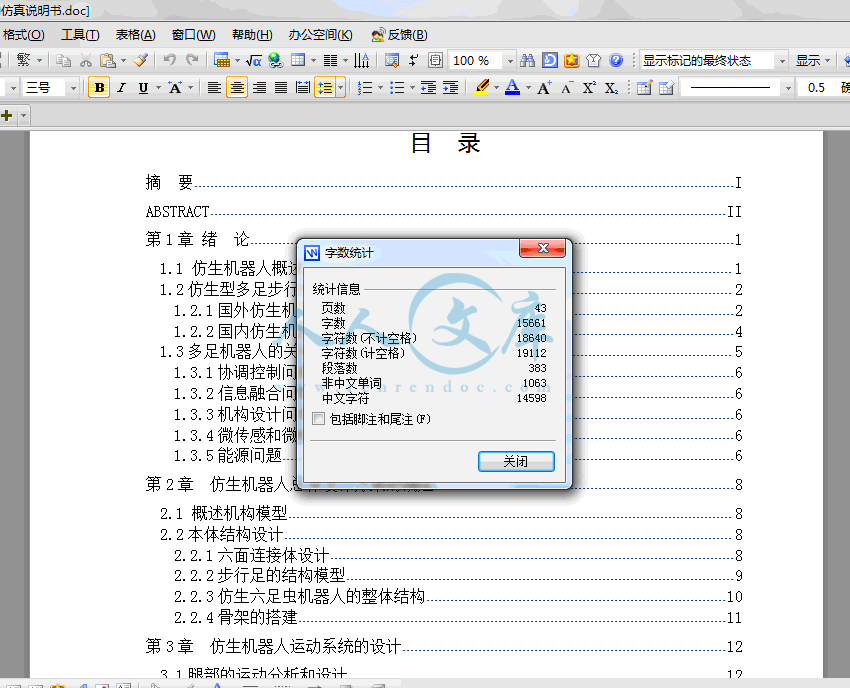This screenshot has width=850, height=688.
Task: Click 关闭 button in dialog
Action: tap(516, 461)
